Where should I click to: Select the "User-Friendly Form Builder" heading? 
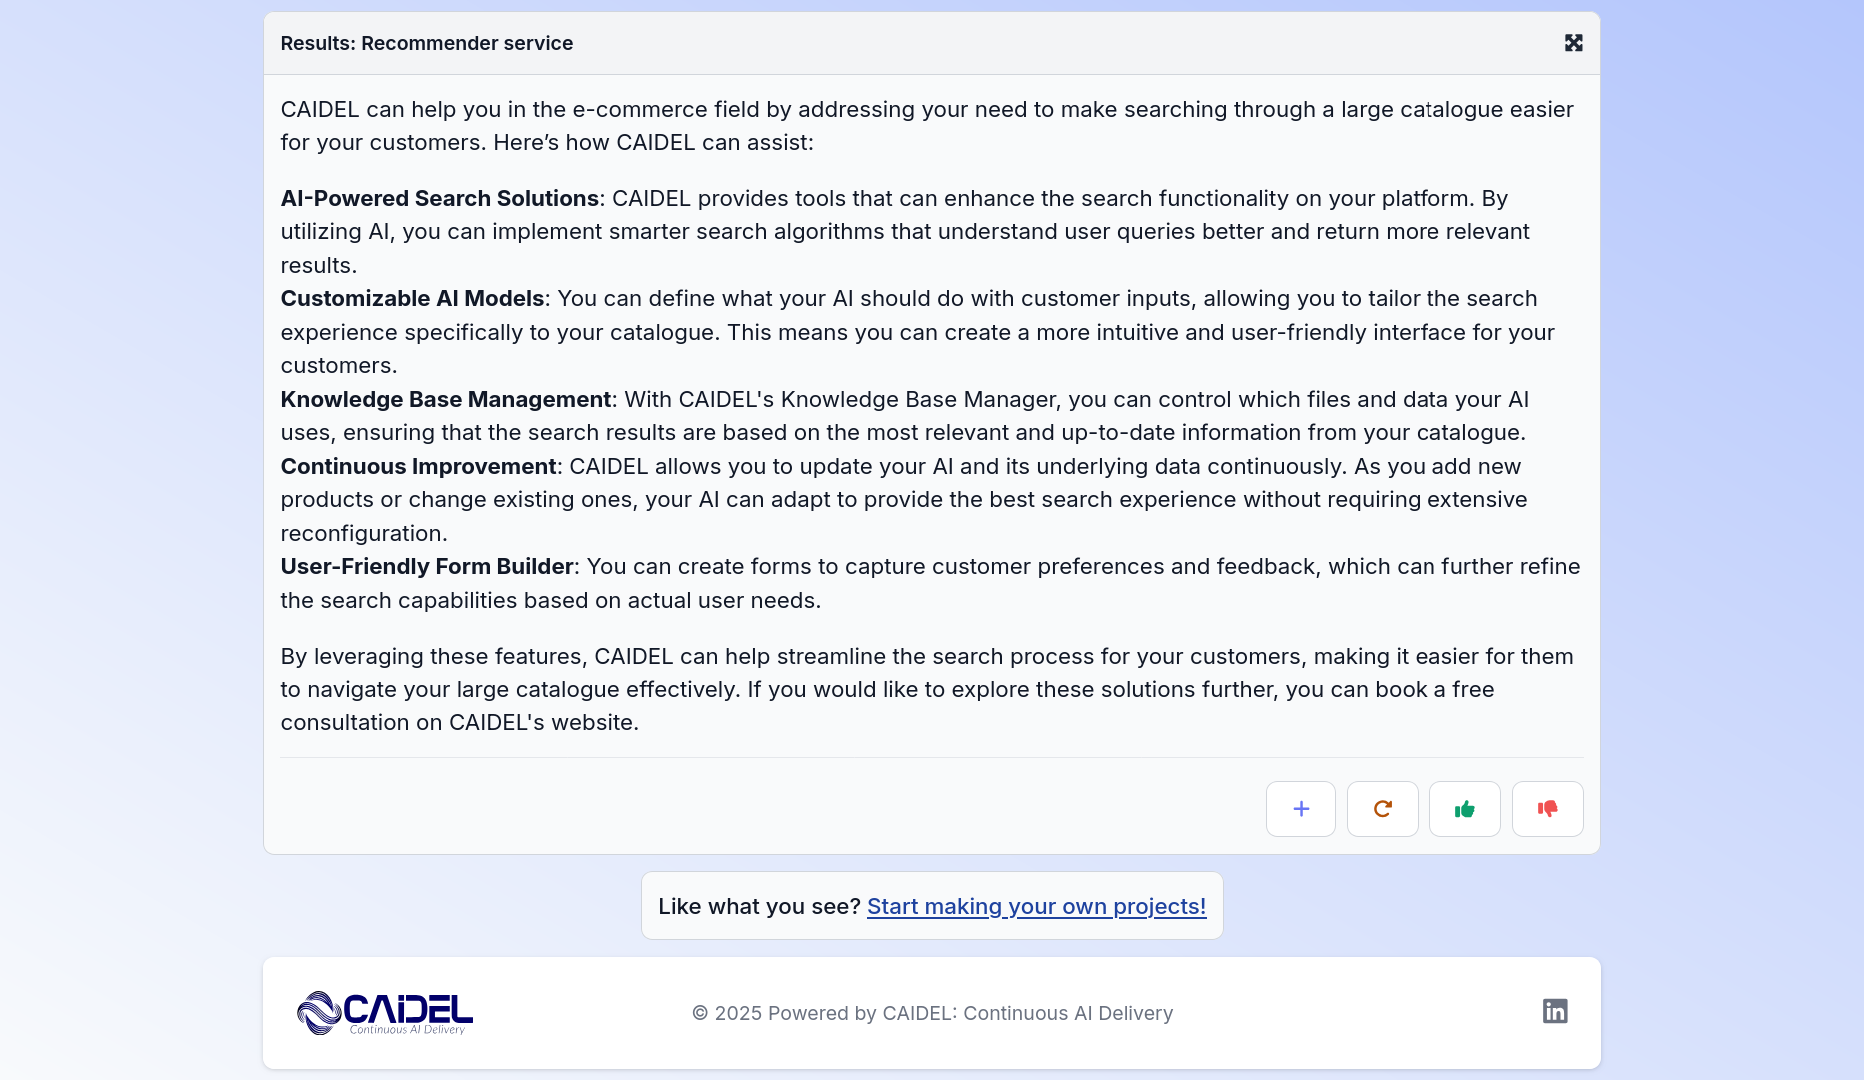click(x=427, y=566)
